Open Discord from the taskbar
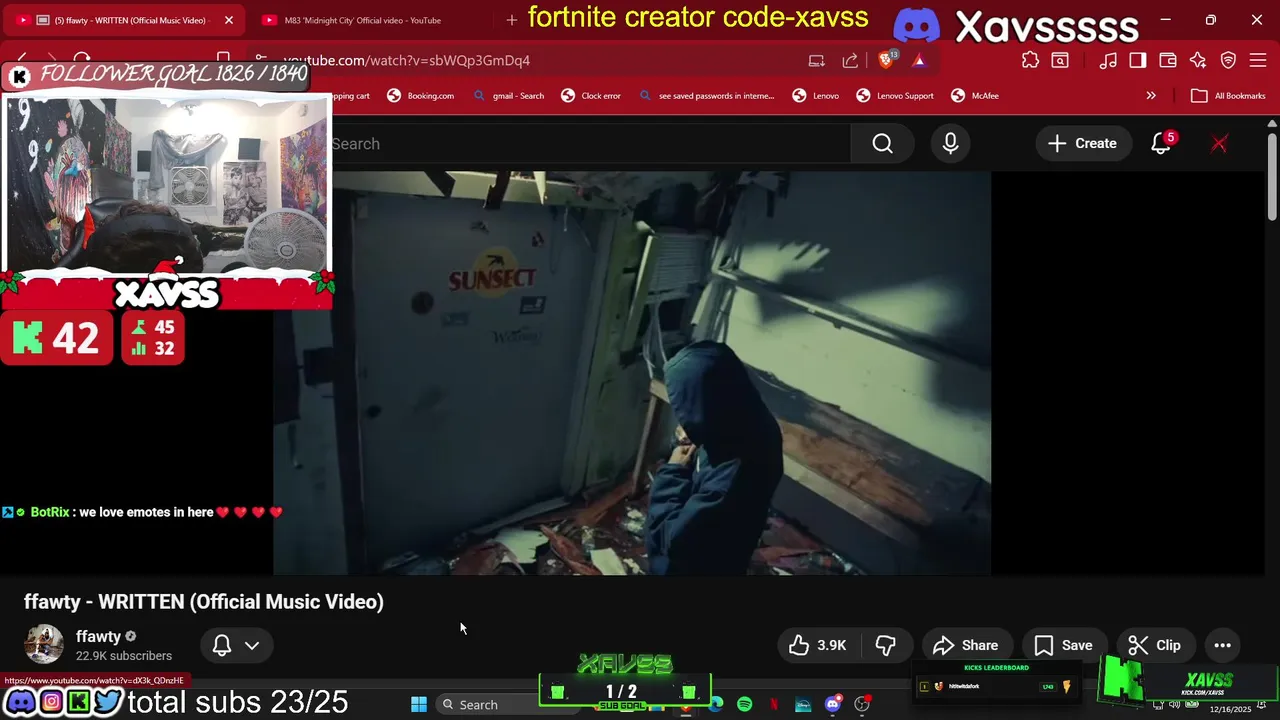The image size is (1280, 720). [x=832, y=704]
